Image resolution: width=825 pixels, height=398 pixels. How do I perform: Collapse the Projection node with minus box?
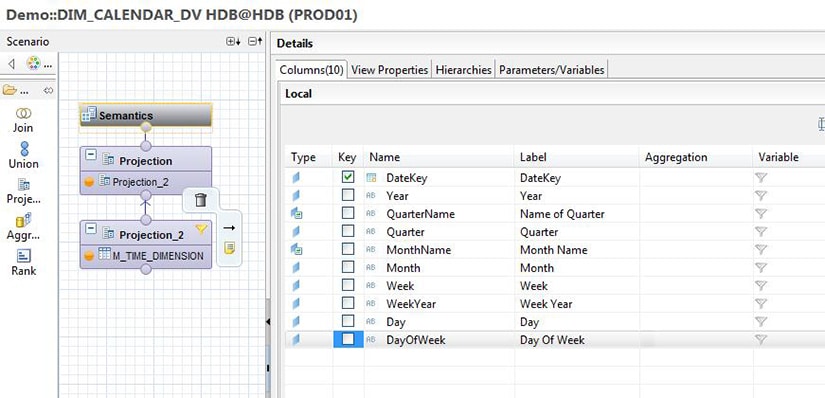(x=91, y=155)
